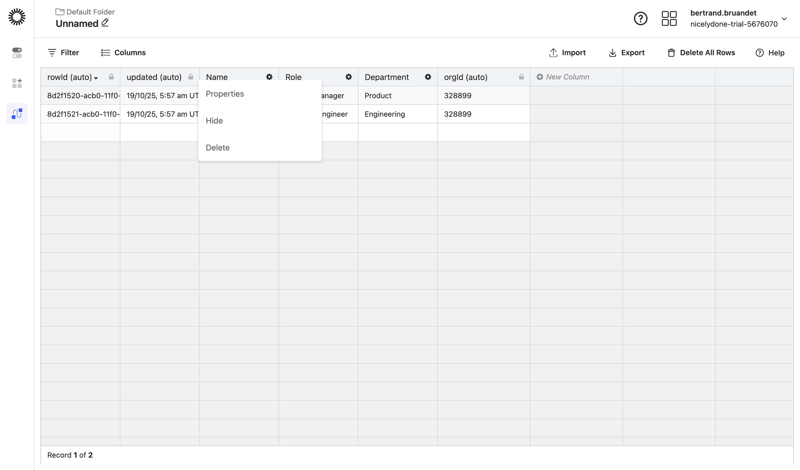800x470 pixels.
Task: Open the question mark help icon in header
Action: [x=640, y=18]
